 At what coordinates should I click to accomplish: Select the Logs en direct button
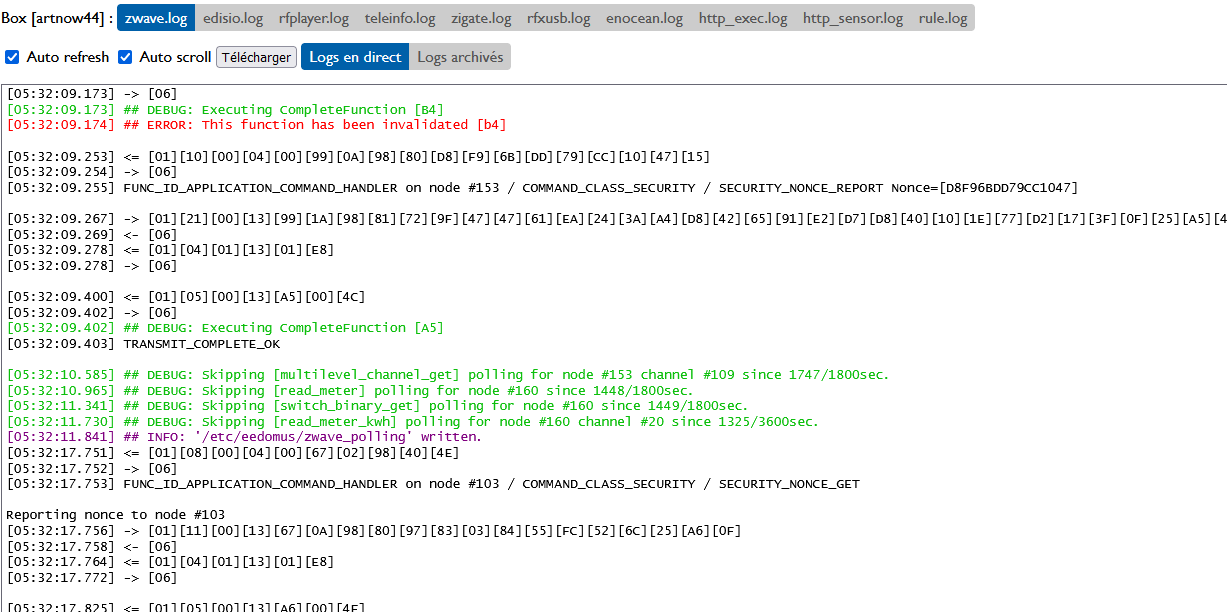click(x=355, y=57)
